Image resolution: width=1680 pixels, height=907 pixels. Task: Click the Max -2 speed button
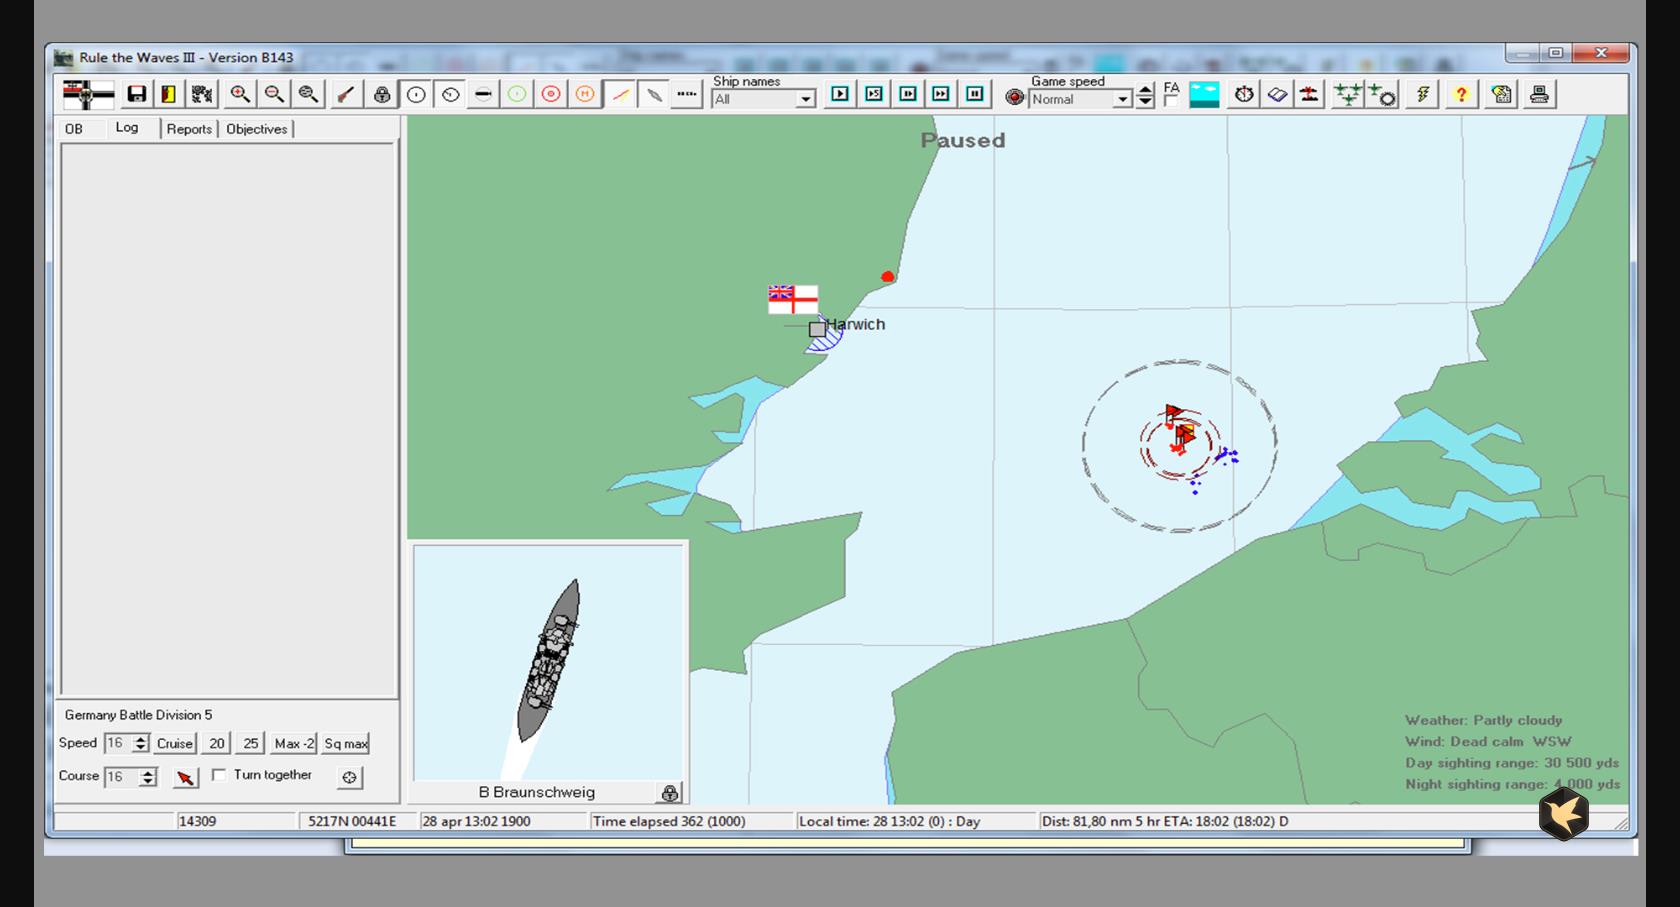click(x=294, y=743)
